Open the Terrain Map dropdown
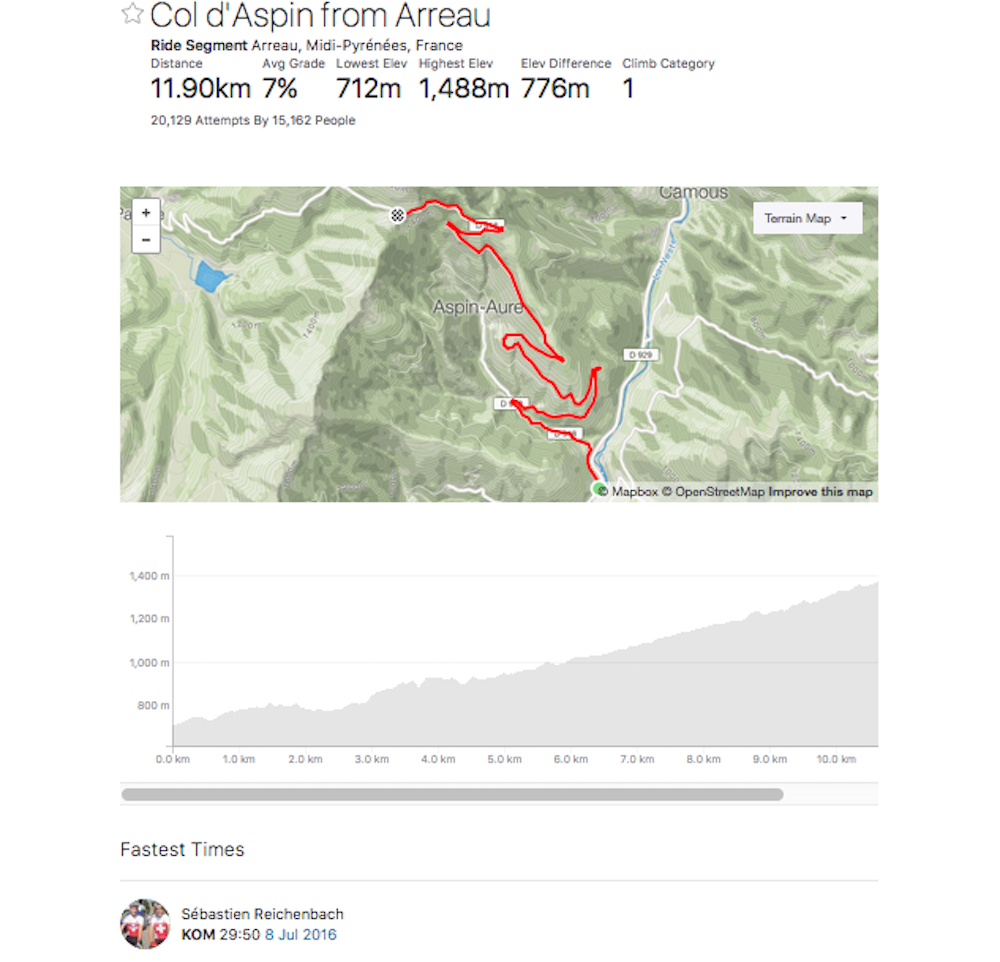The height and width of the screenshot is (962, 1000). point(806,218)
